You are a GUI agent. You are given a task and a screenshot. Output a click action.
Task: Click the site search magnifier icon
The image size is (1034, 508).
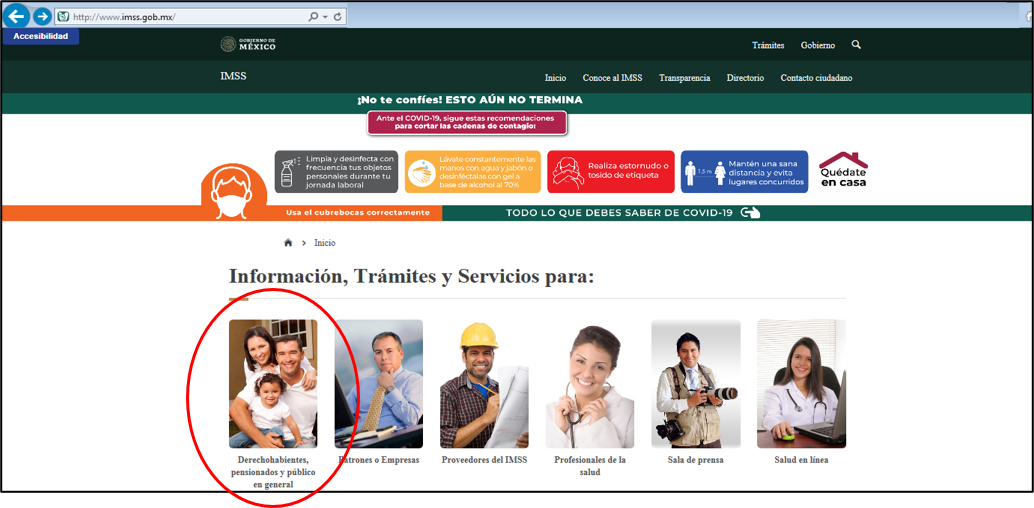coord(856,45)
